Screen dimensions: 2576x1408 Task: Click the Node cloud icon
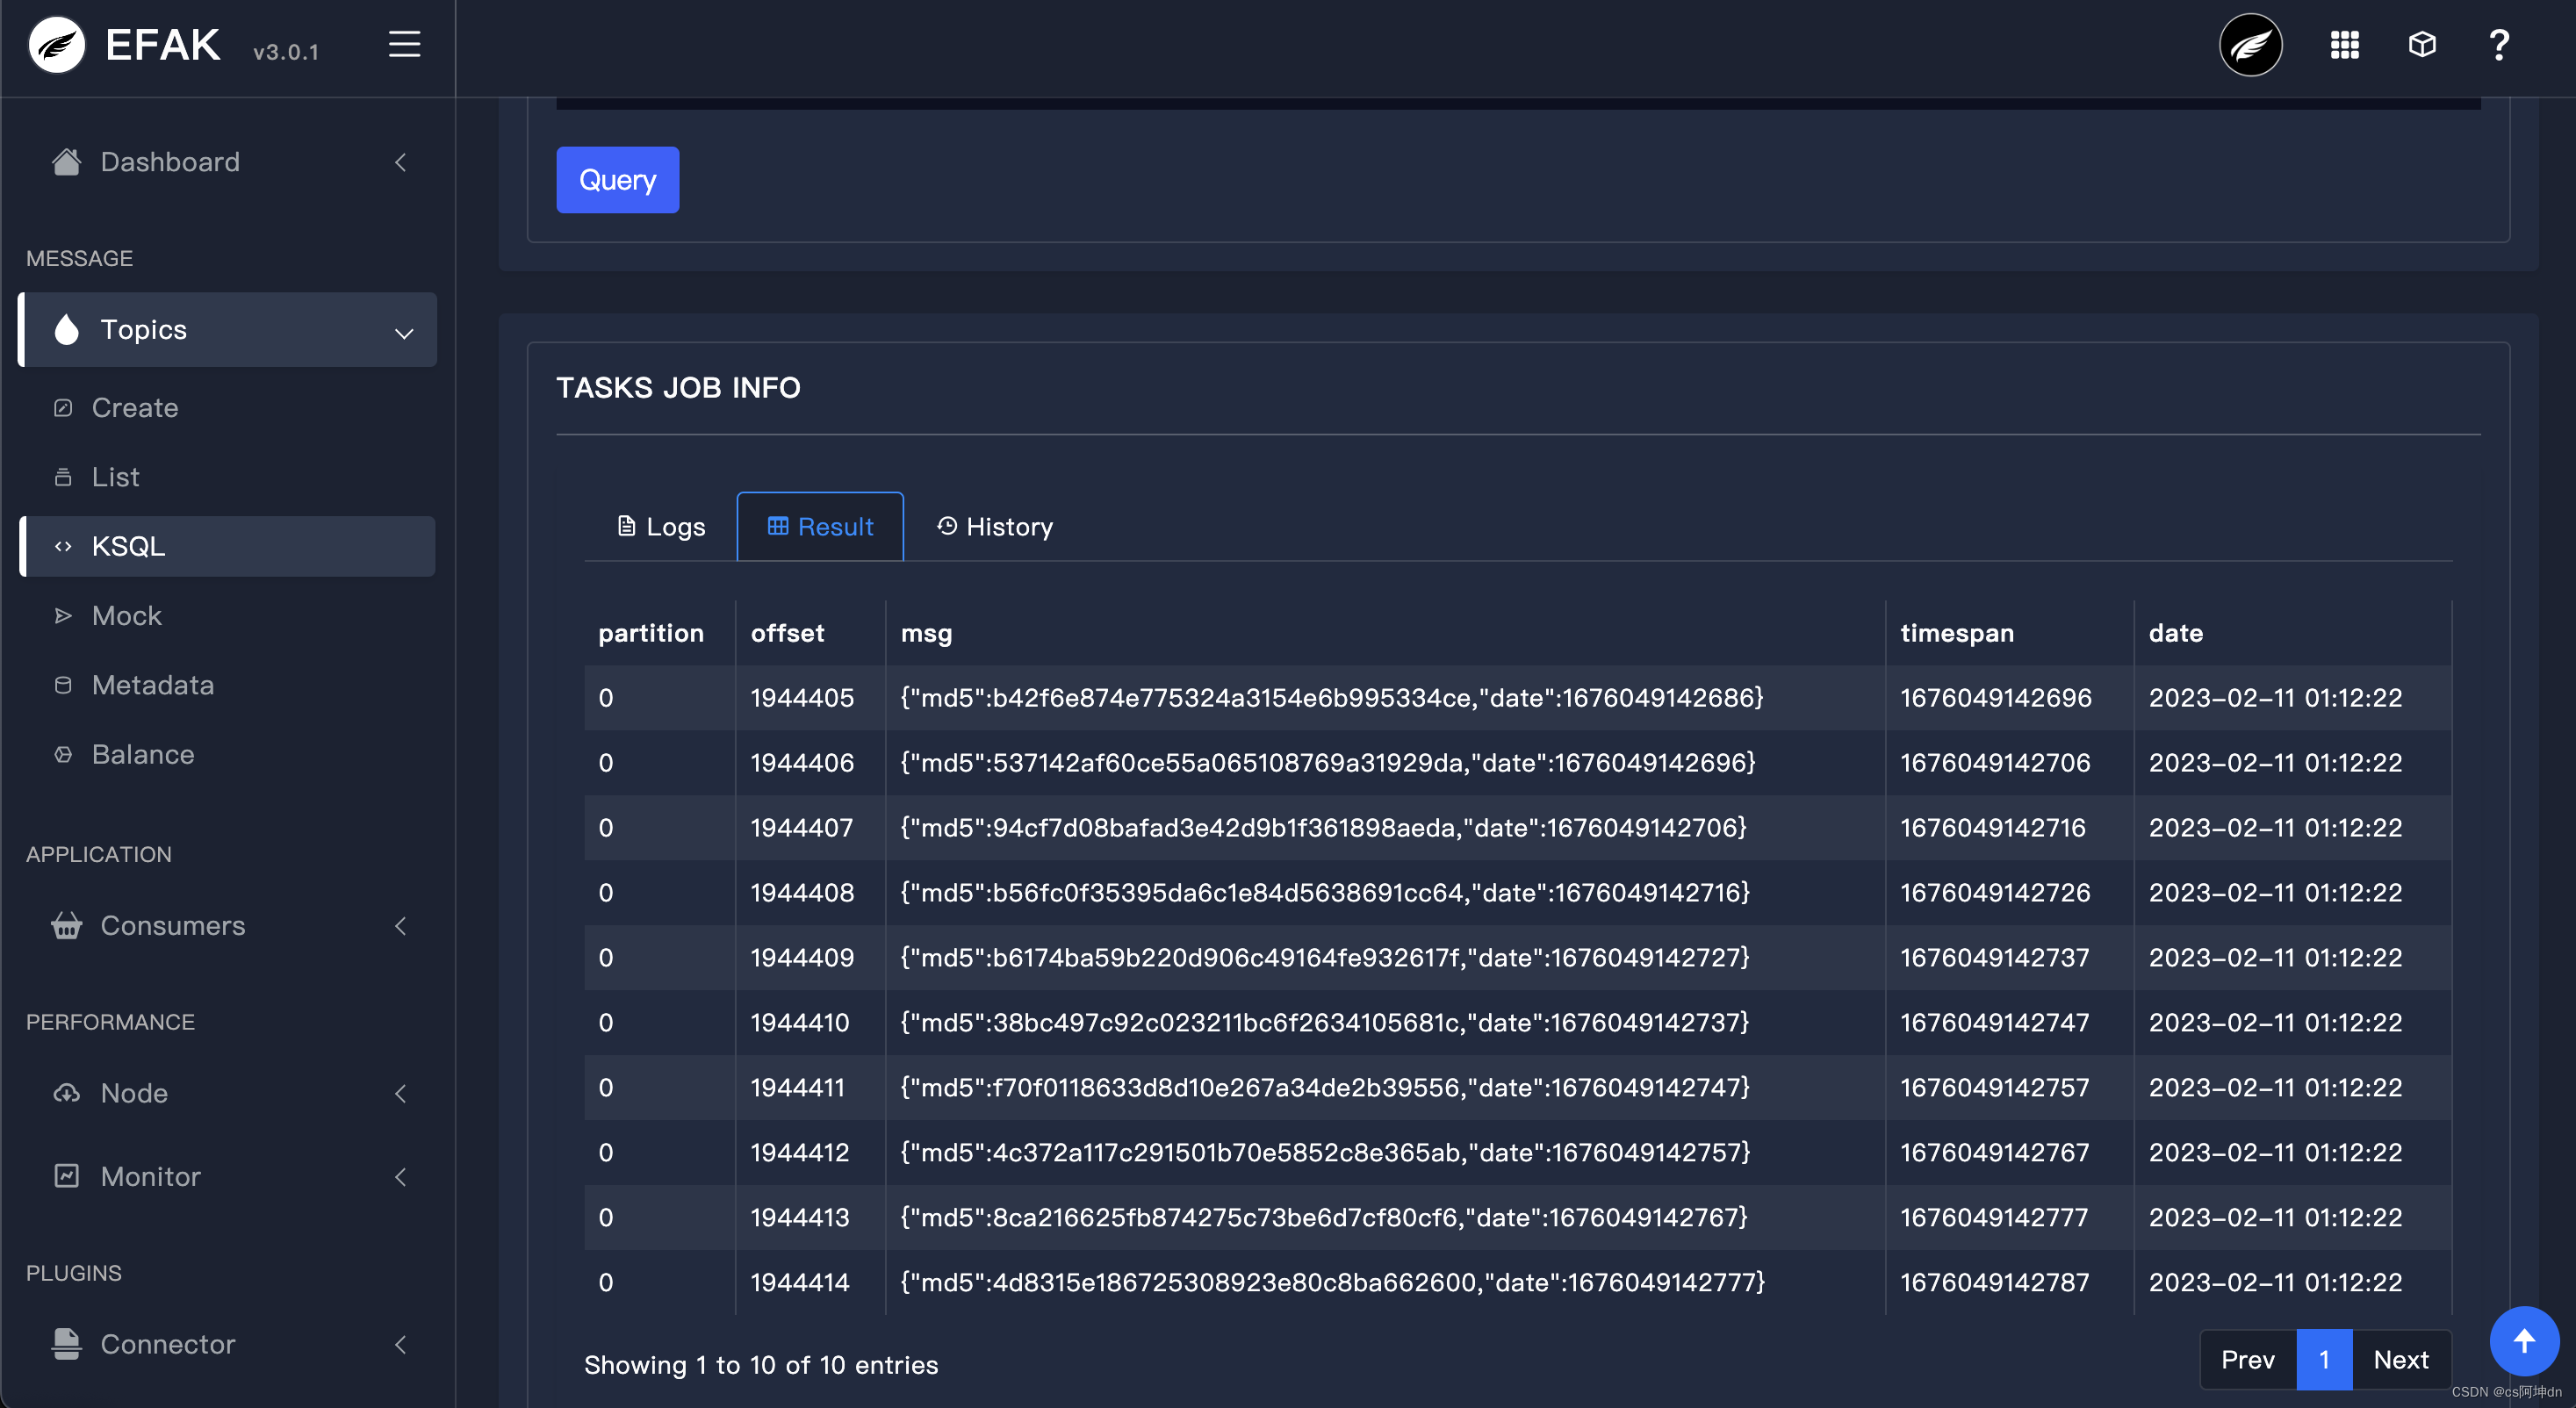[66, 1093]
